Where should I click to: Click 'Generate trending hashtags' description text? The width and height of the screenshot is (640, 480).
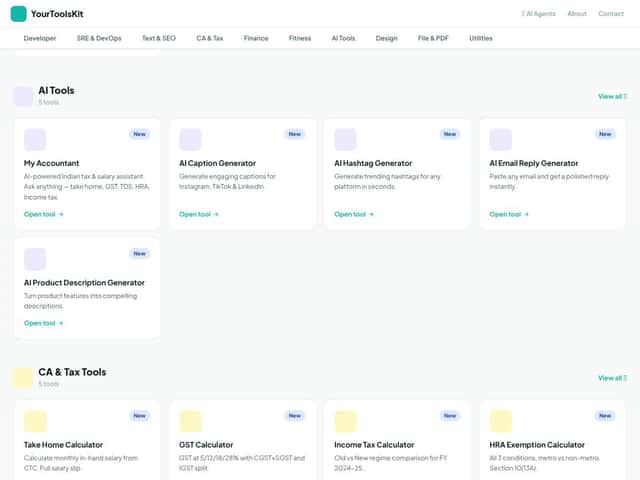(x=387, y=182)
